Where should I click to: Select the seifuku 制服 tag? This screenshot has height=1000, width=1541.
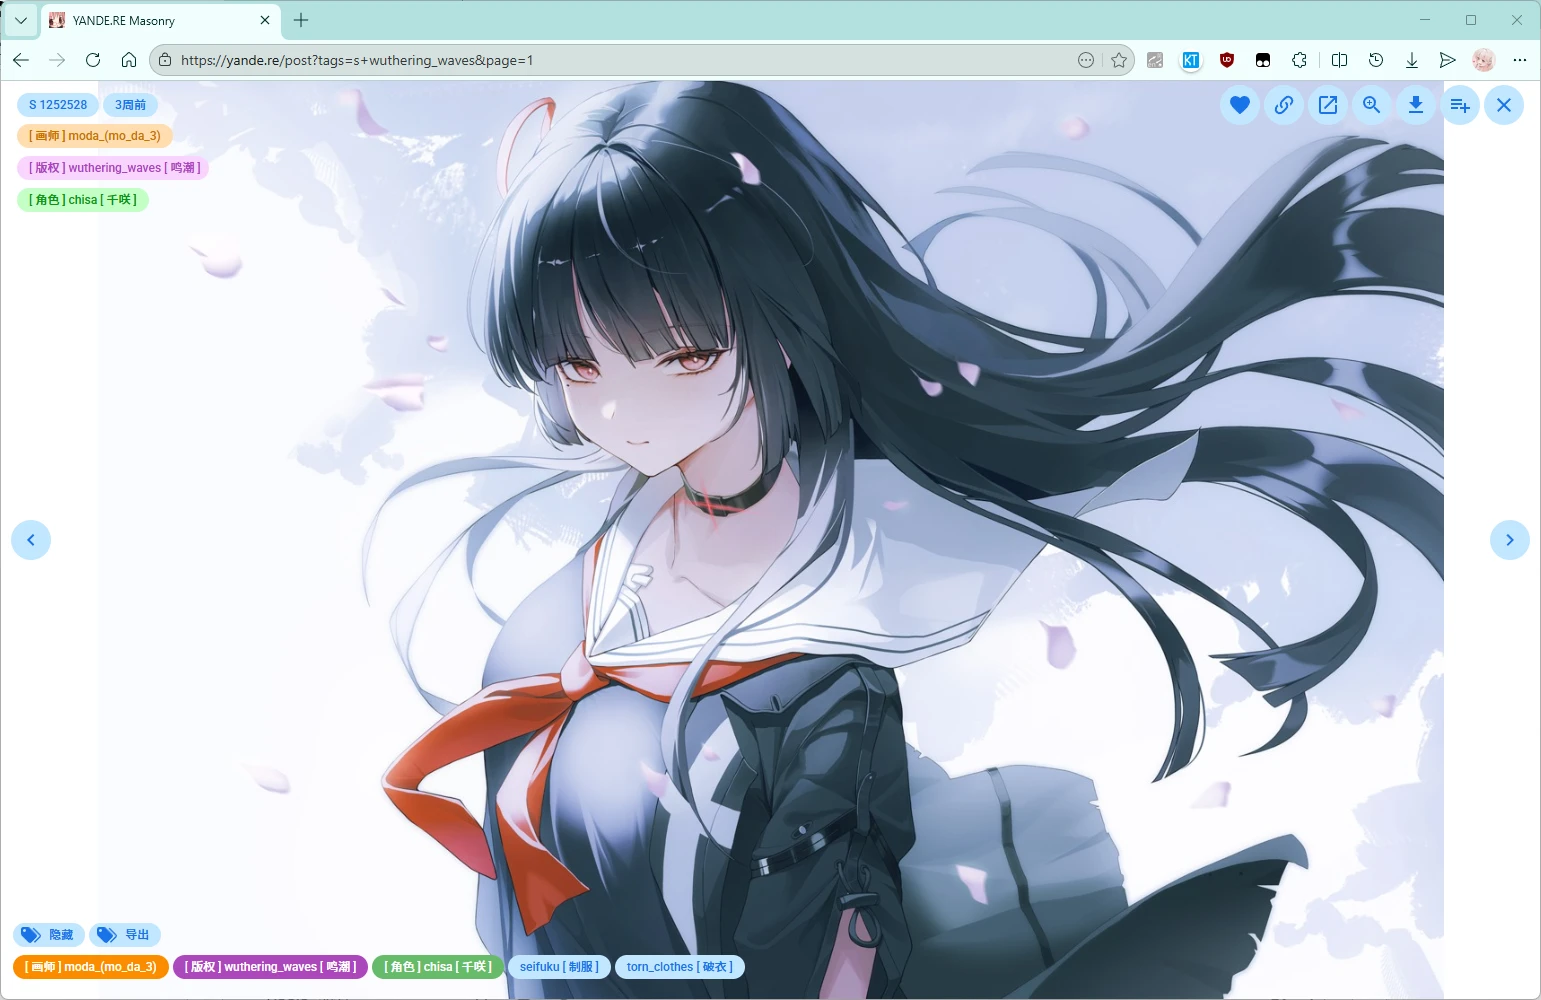click(x=559, y=967)
